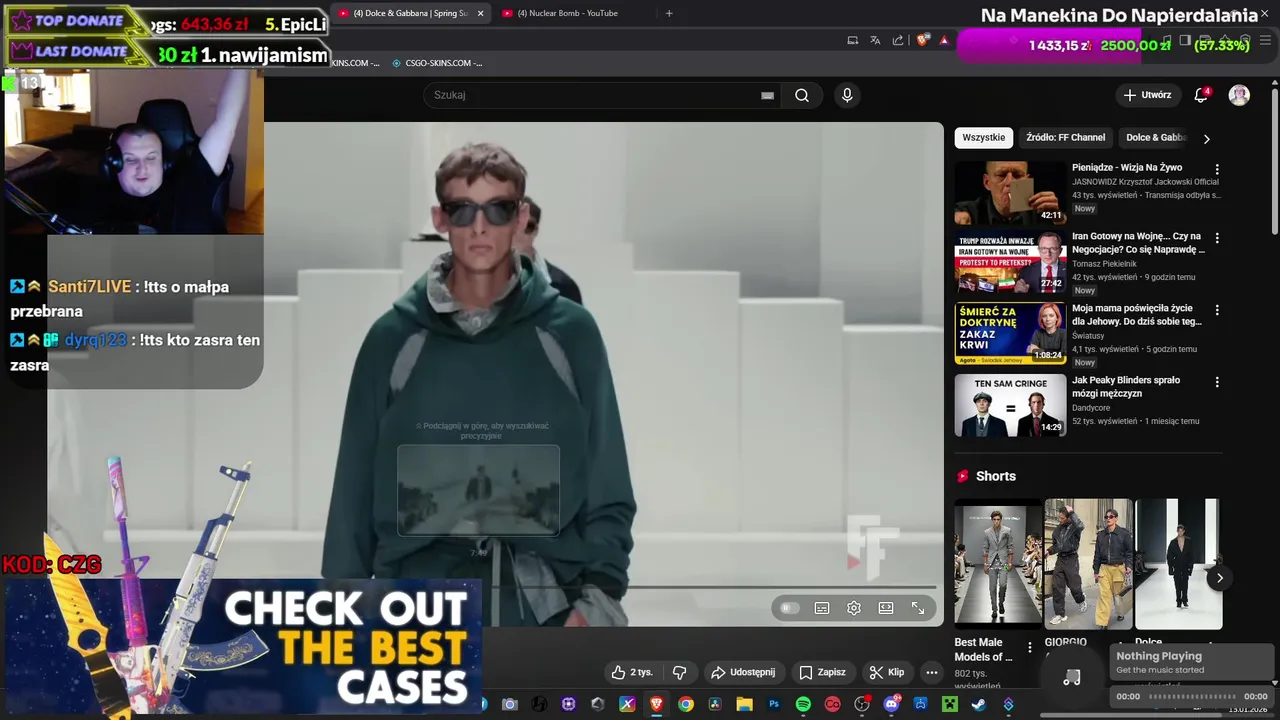Dislike the video with thumbs down
This screenshot has height=720, width=1280.
click(x=679, y=672)
